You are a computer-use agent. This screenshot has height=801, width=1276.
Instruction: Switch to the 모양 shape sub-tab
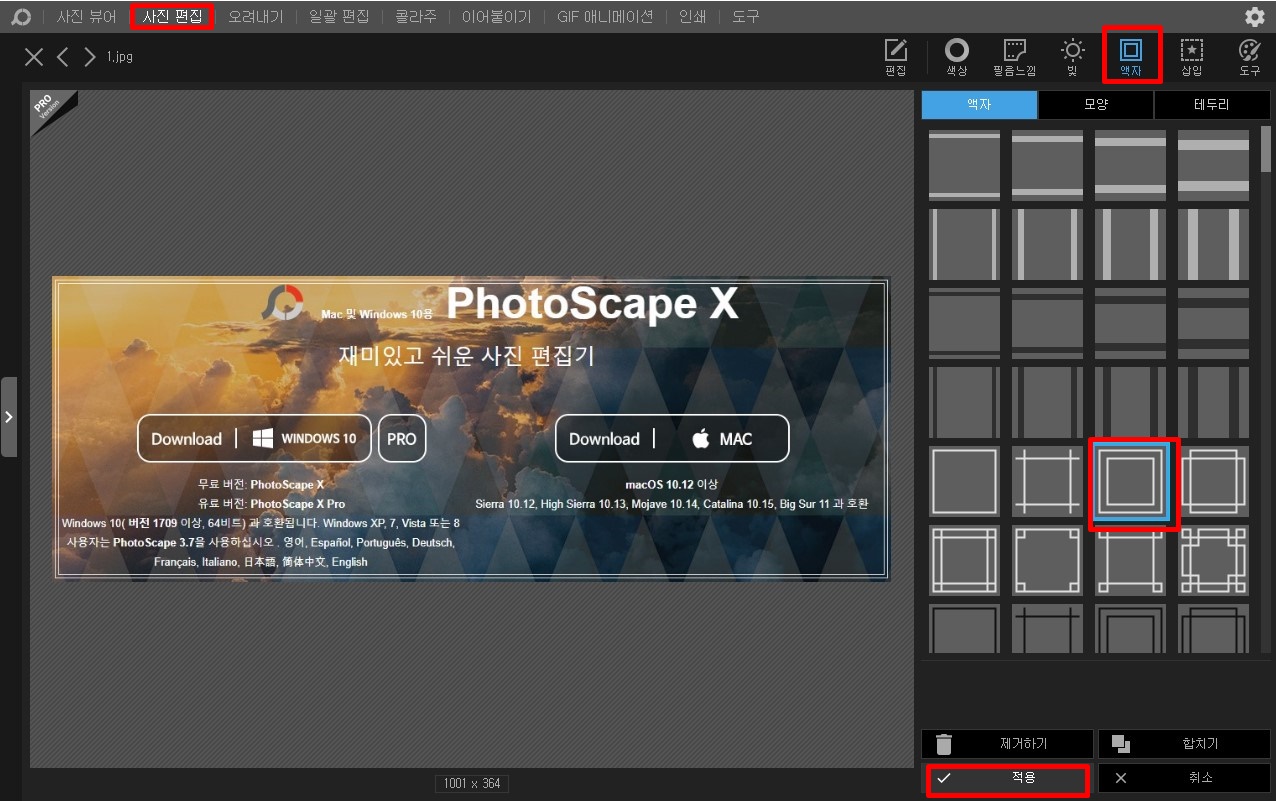tap(1096, 105)
